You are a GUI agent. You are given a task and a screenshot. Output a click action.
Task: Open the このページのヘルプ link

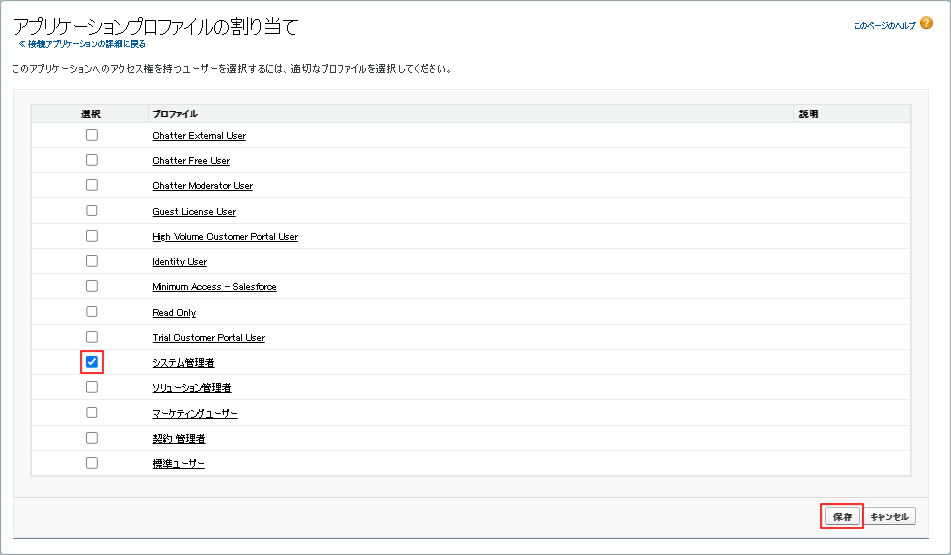tap(884, 25)
